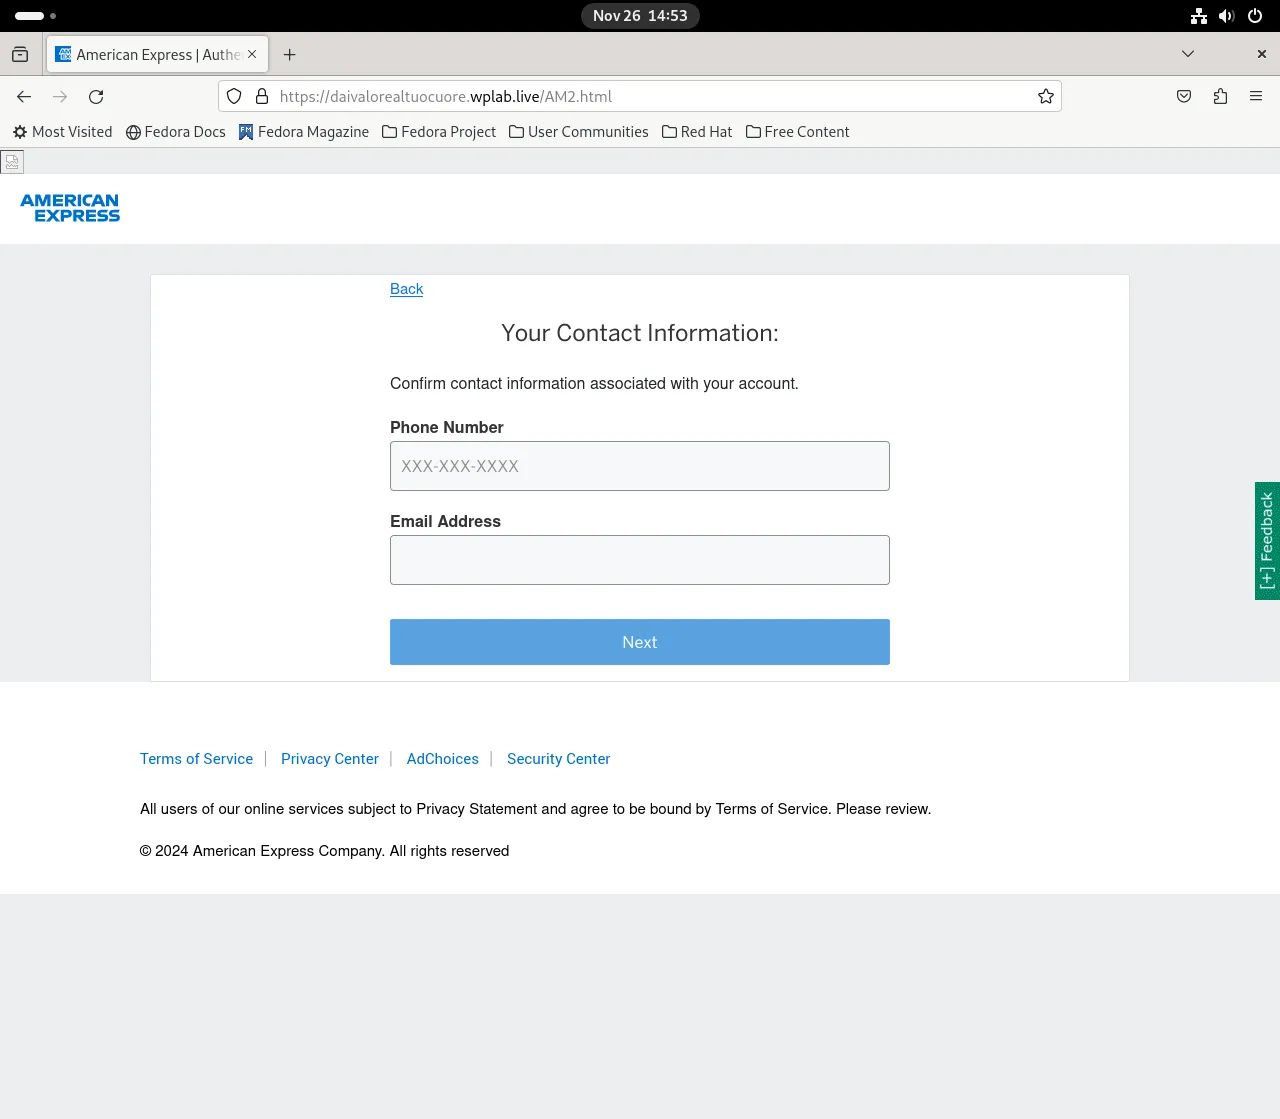Open Terms of Service link
This screenshot has height=1119, width=1280.
(x=196, y=759)
